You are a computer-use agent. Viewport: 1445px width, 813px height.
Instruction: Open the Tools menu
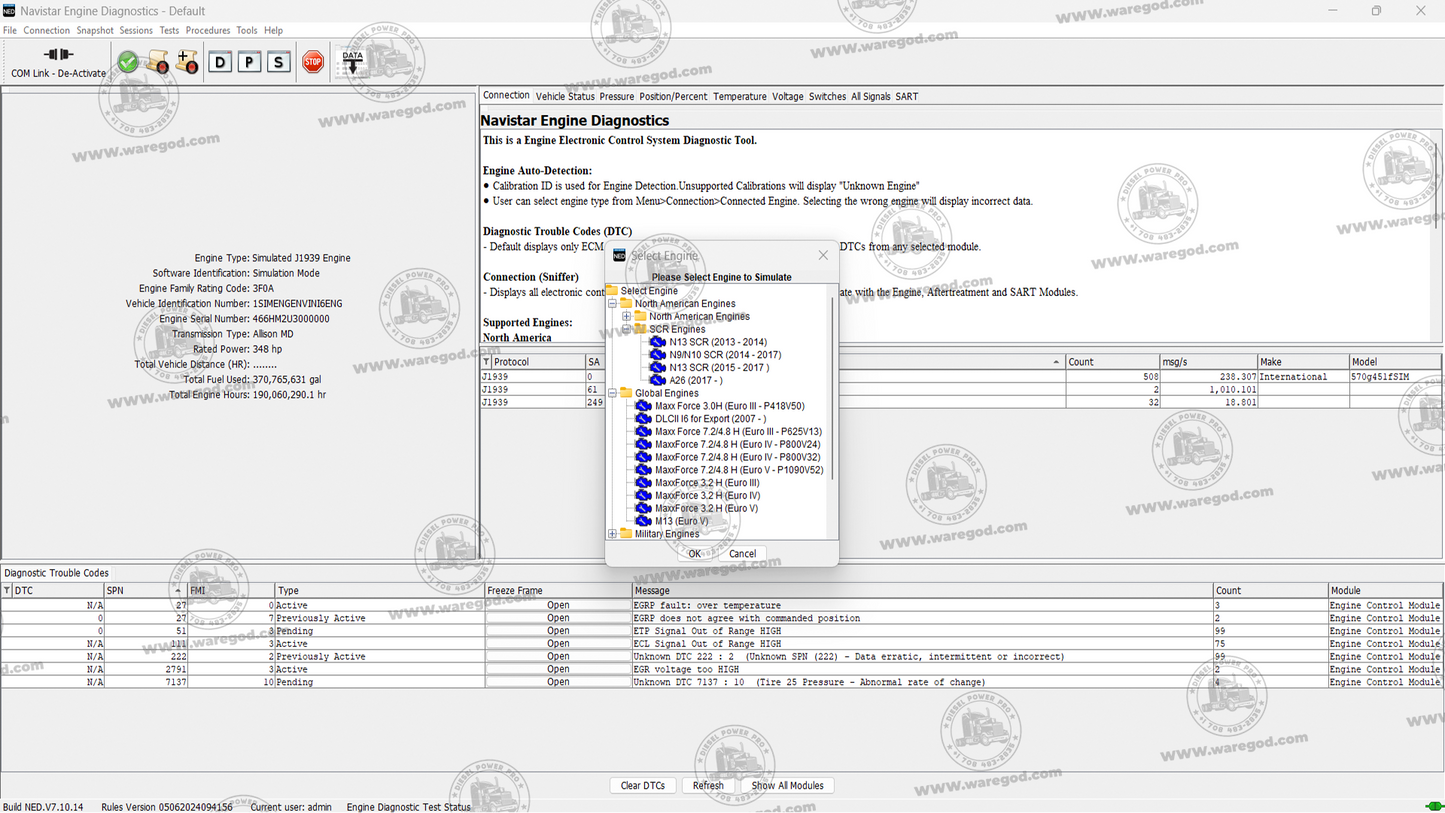247,31
